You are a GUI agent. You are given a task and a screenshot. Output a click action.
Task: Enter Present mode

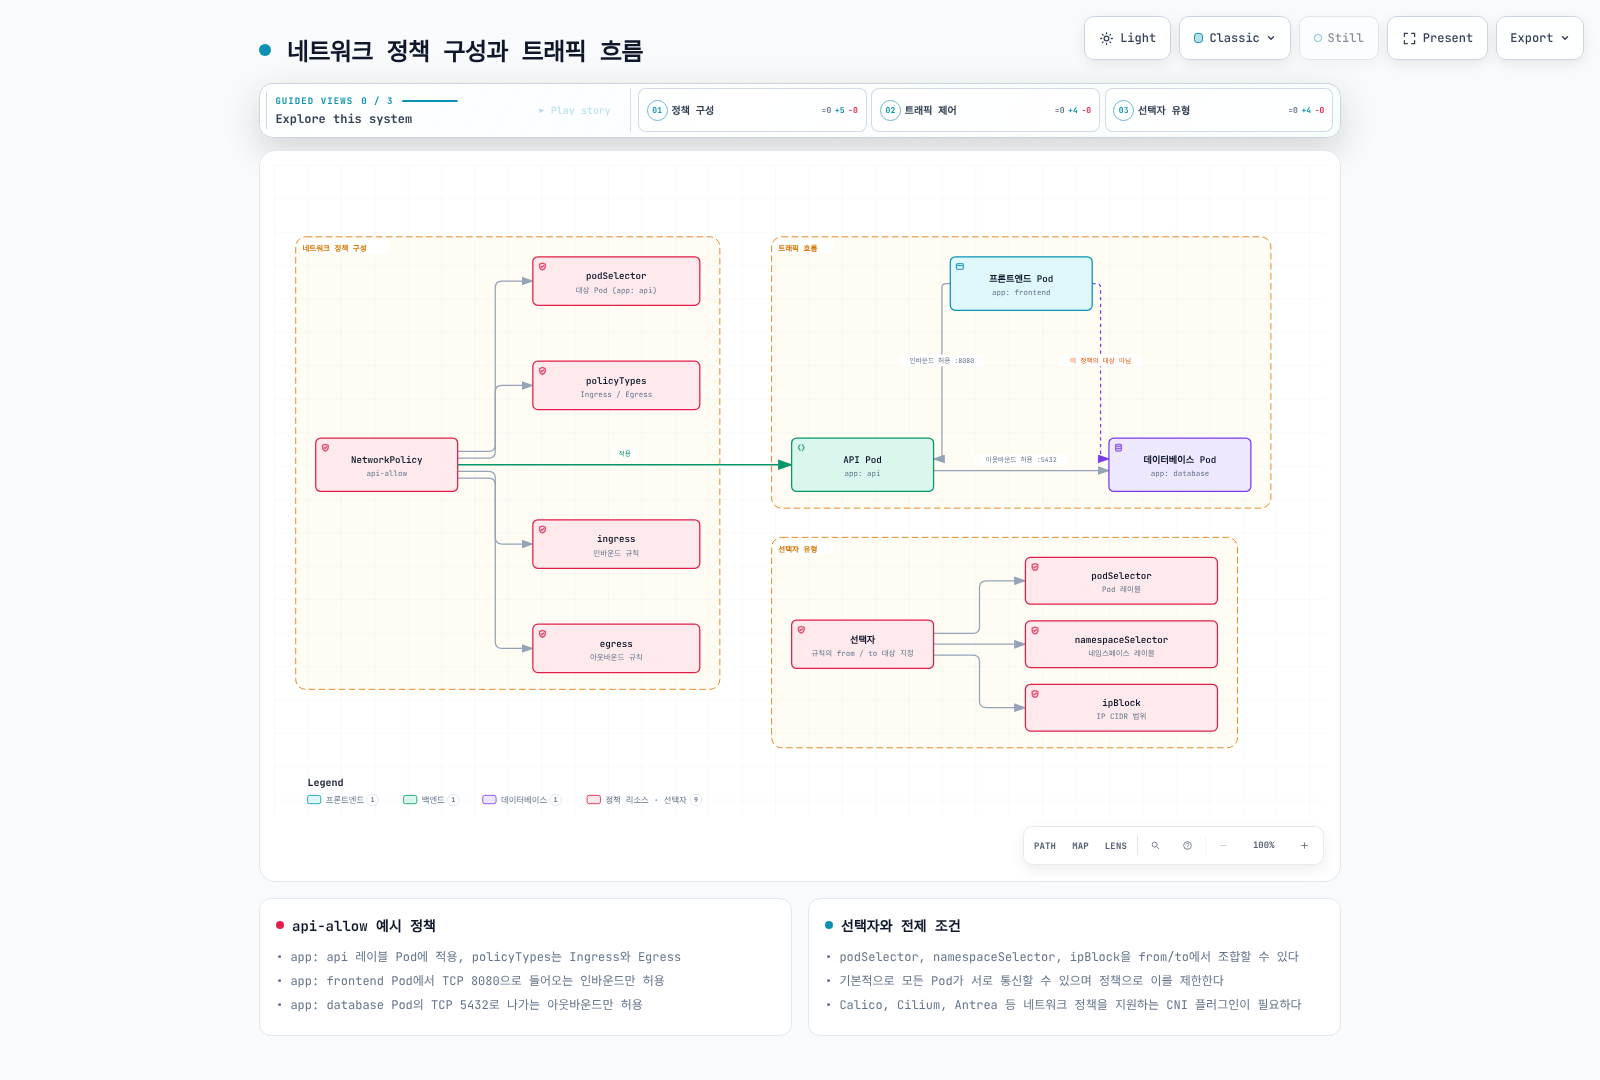(x=1437, y=38)
